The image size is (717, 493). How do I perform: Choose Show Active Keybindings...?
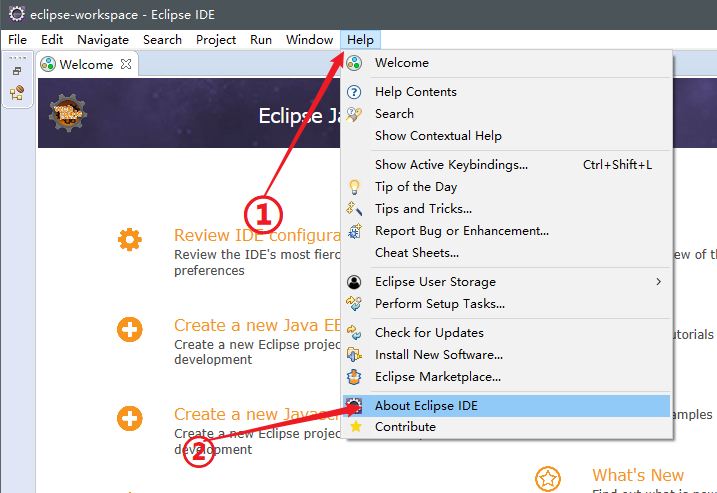click(507, 165)
